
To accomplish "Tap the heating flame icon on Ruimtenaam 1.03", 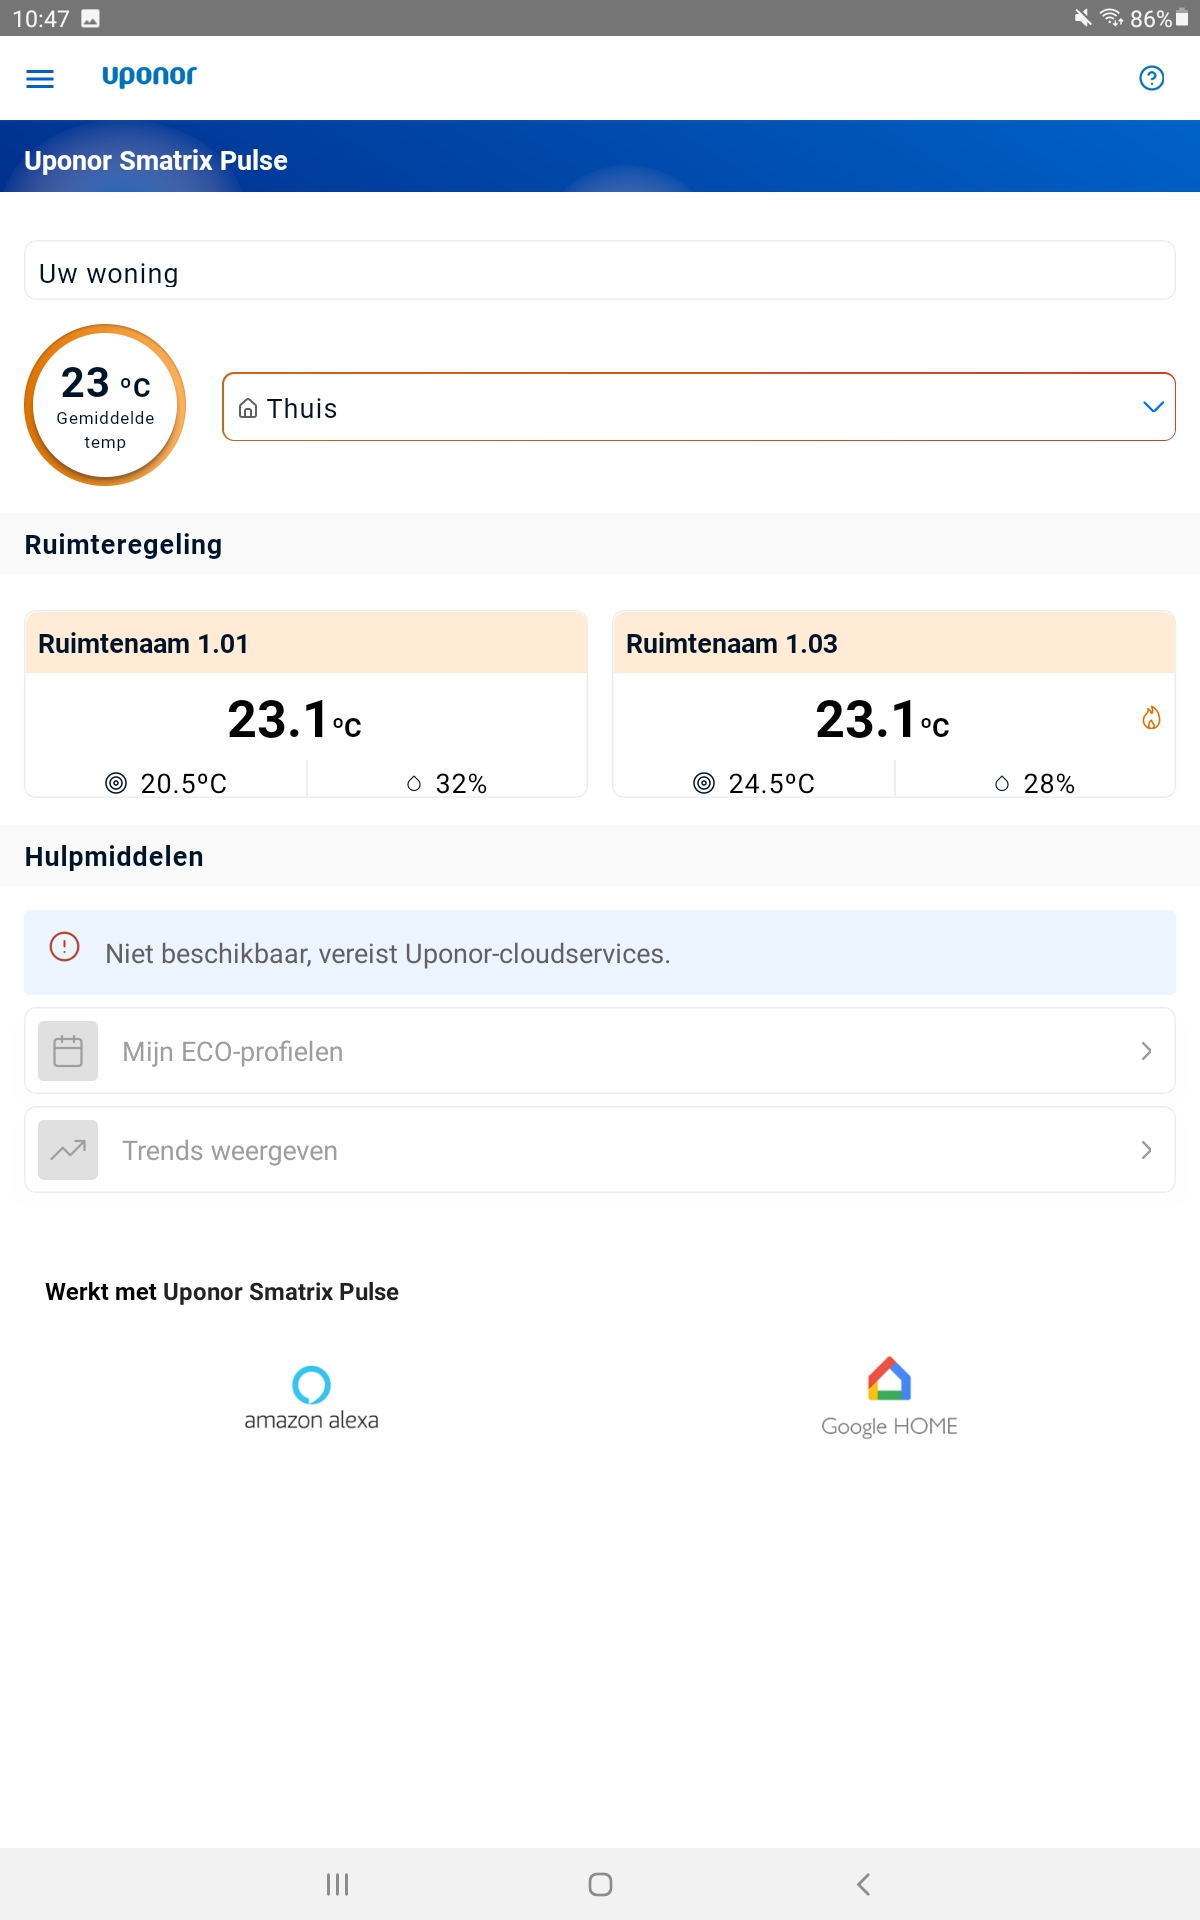I will pos(1152,717).
